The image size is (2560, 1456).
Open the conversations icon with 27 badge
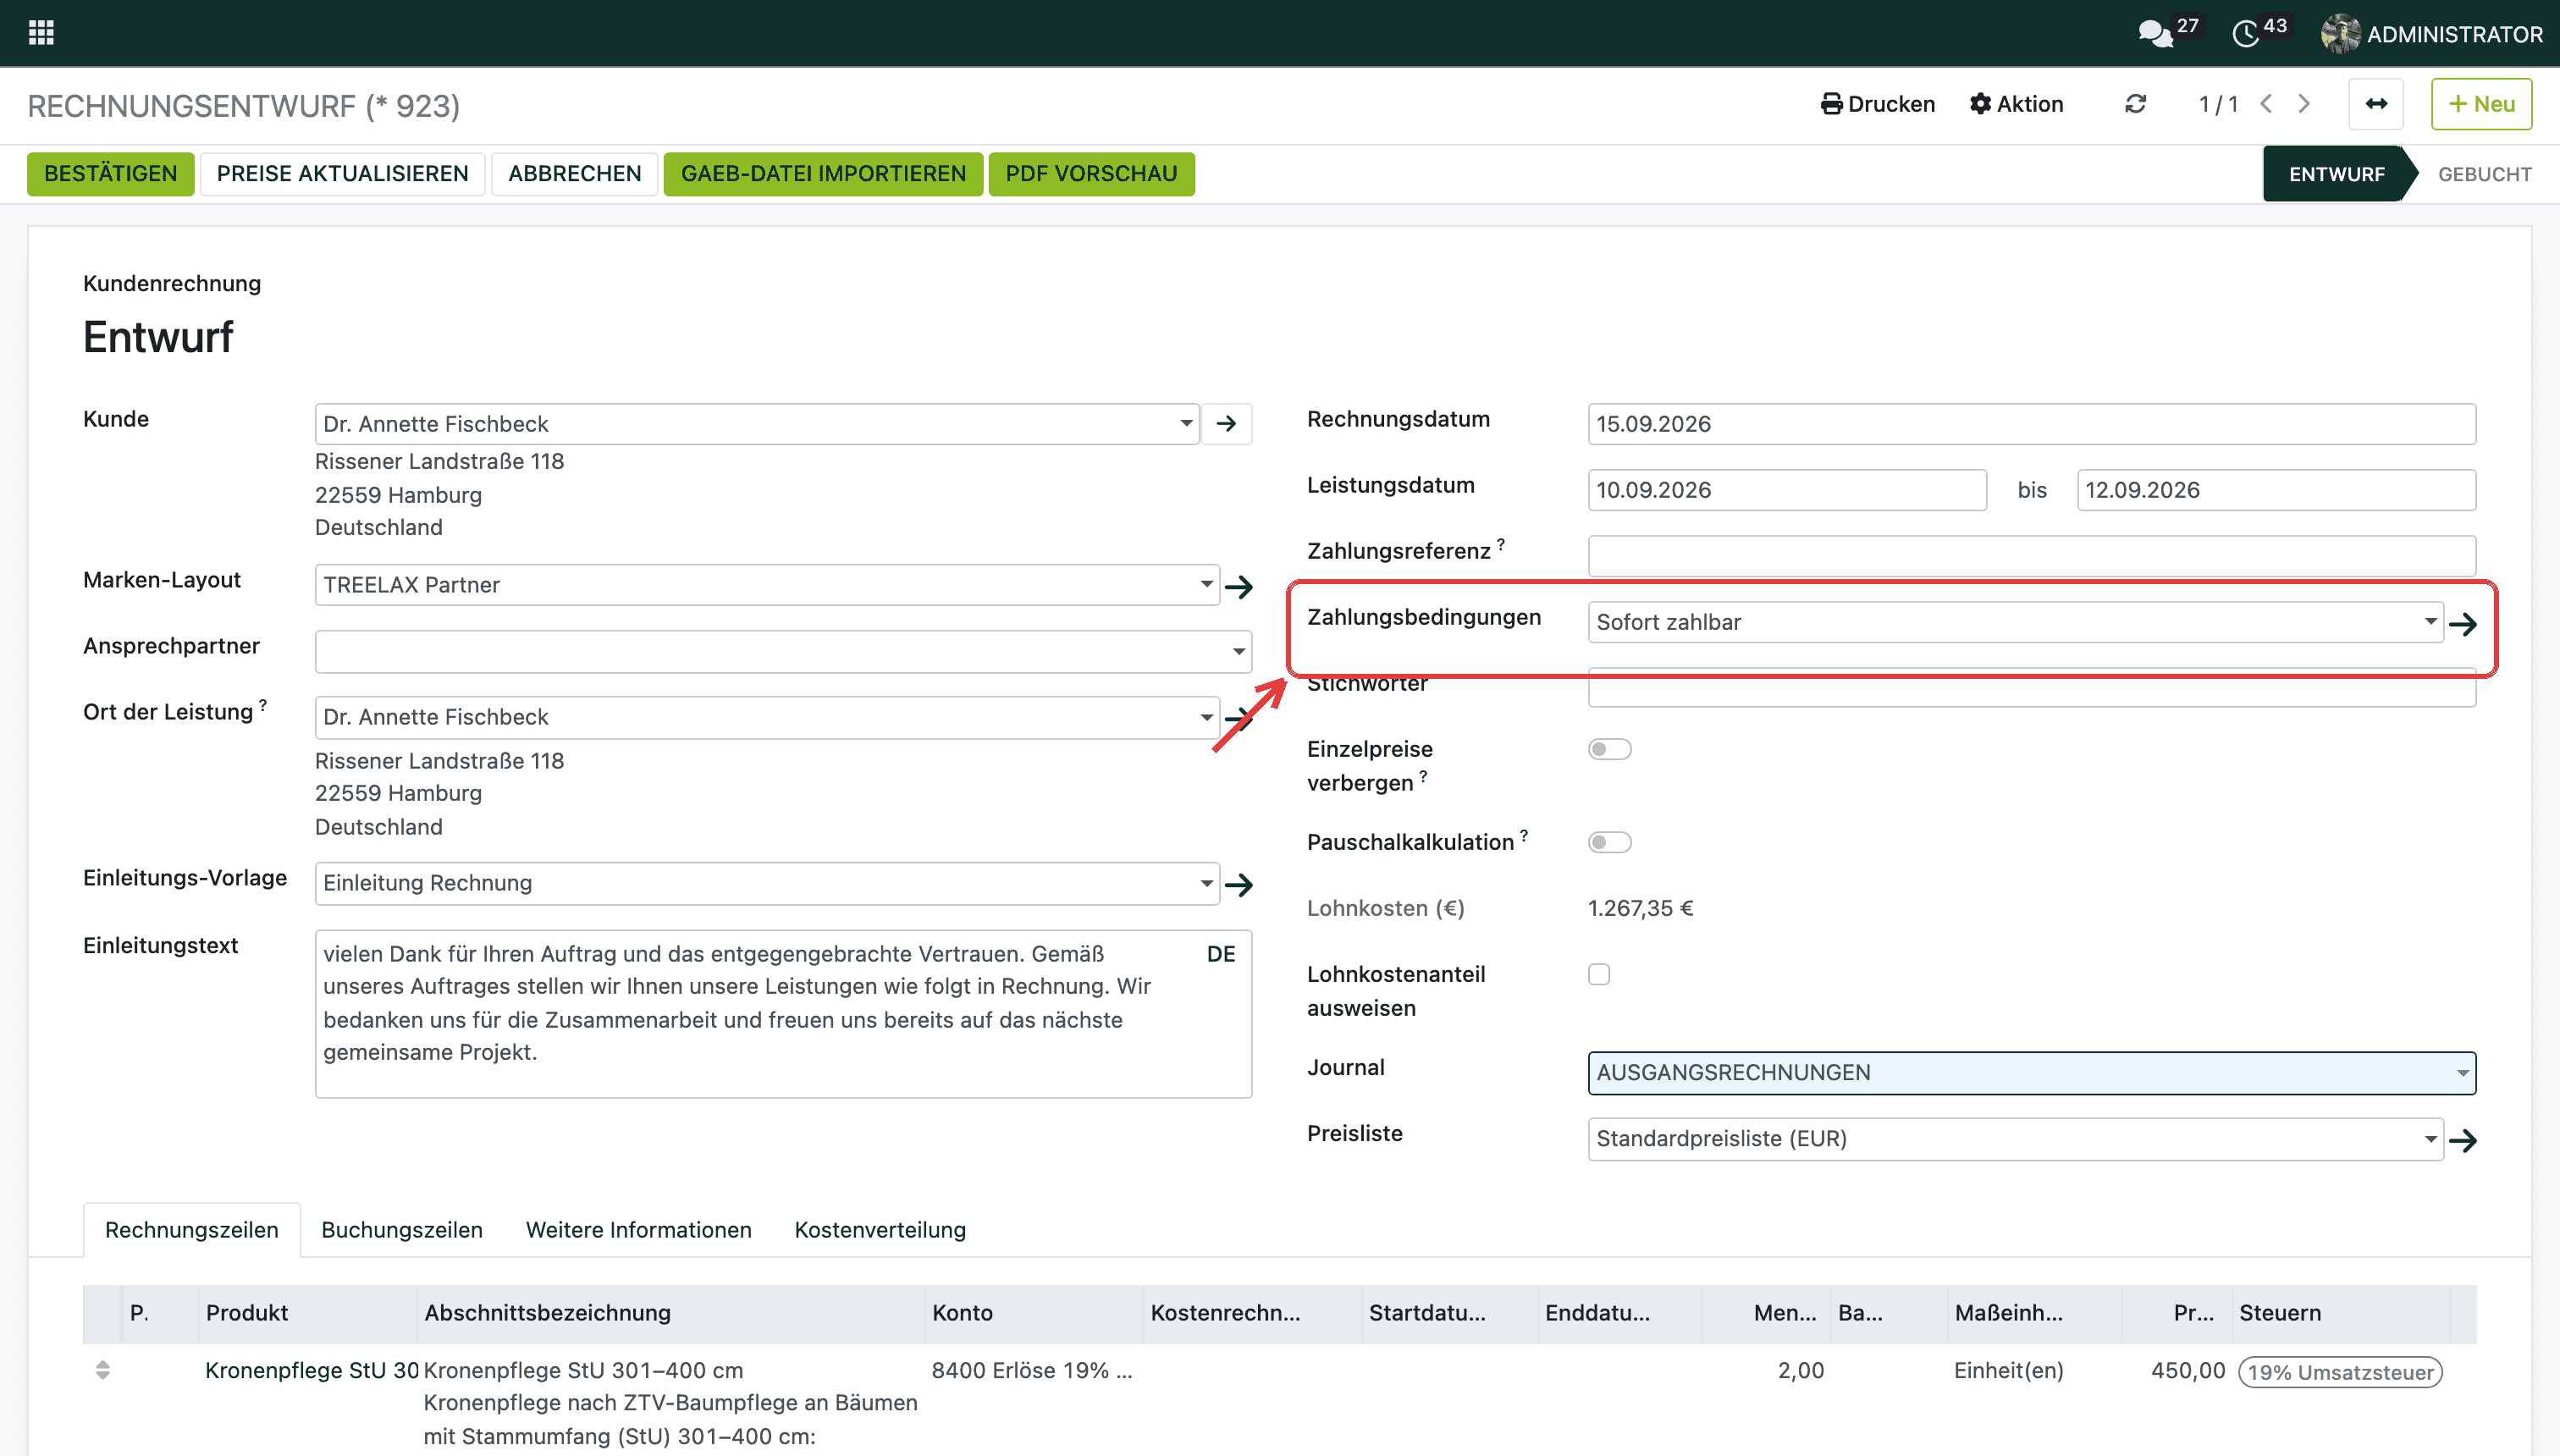(x=2155, y=34)
